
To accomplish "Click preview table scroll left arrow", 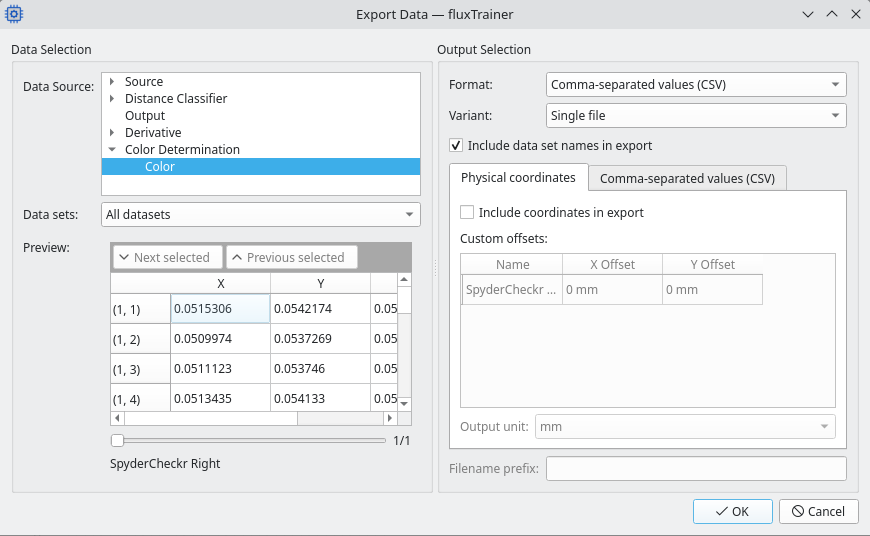I will click(117, 418).
